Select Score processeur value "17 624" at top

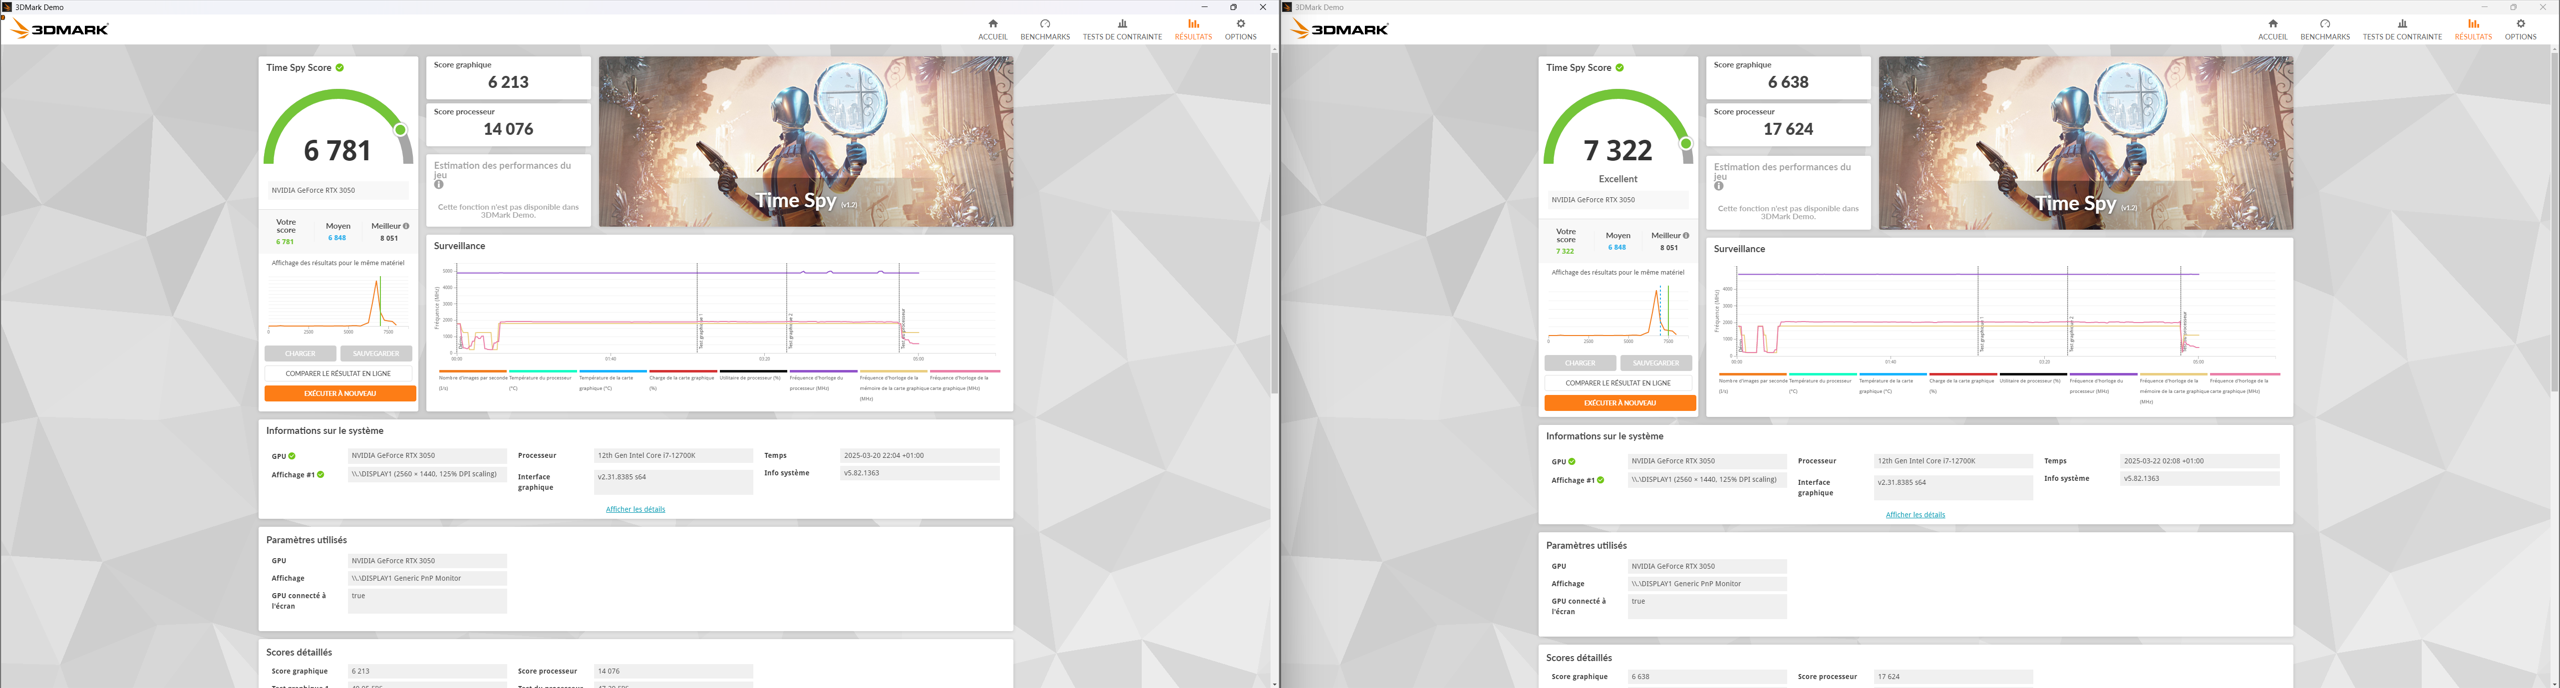pos(1788,129)
